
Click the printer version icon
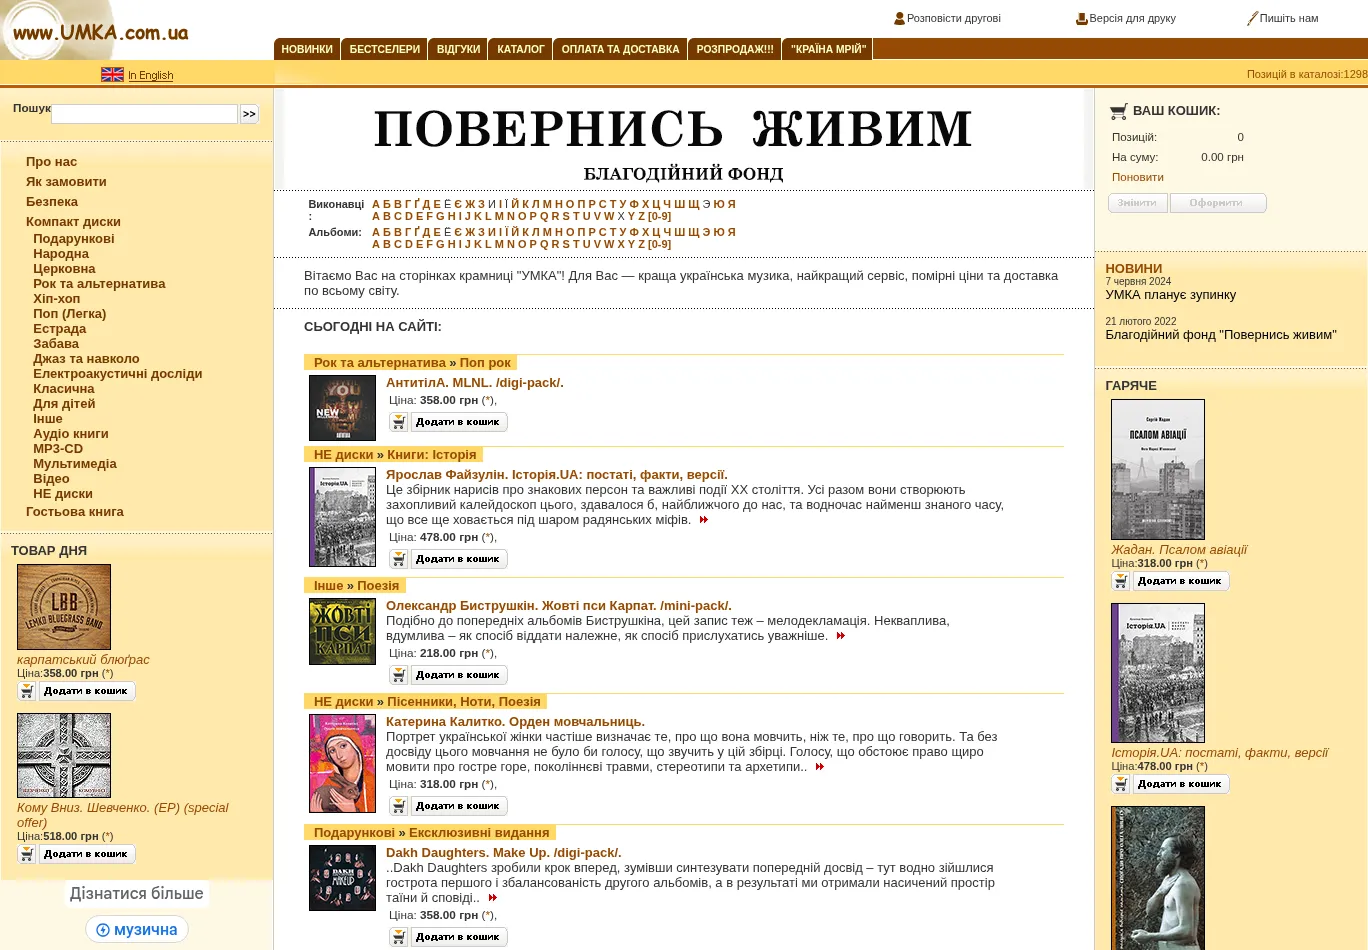pyautogui.click(x=1081, y=18)
